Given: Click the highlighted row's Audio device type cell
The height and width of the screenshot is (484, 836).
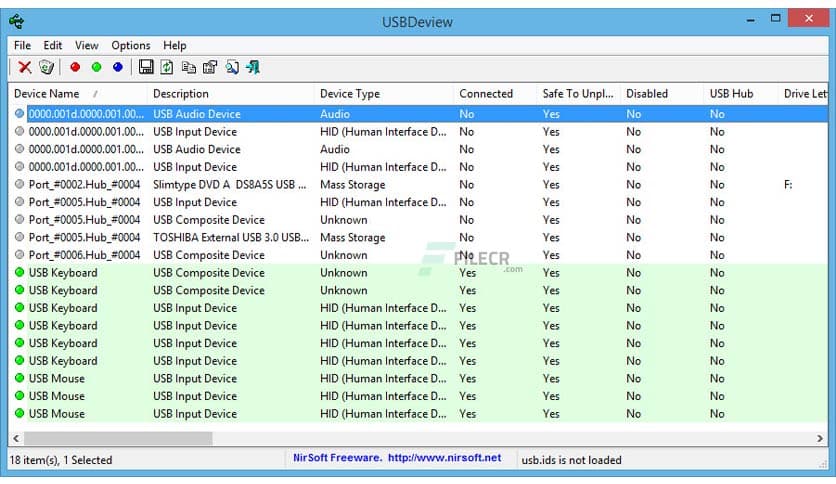Looking at the screenshot, I should pyautogui.click(x=335, y=114).
